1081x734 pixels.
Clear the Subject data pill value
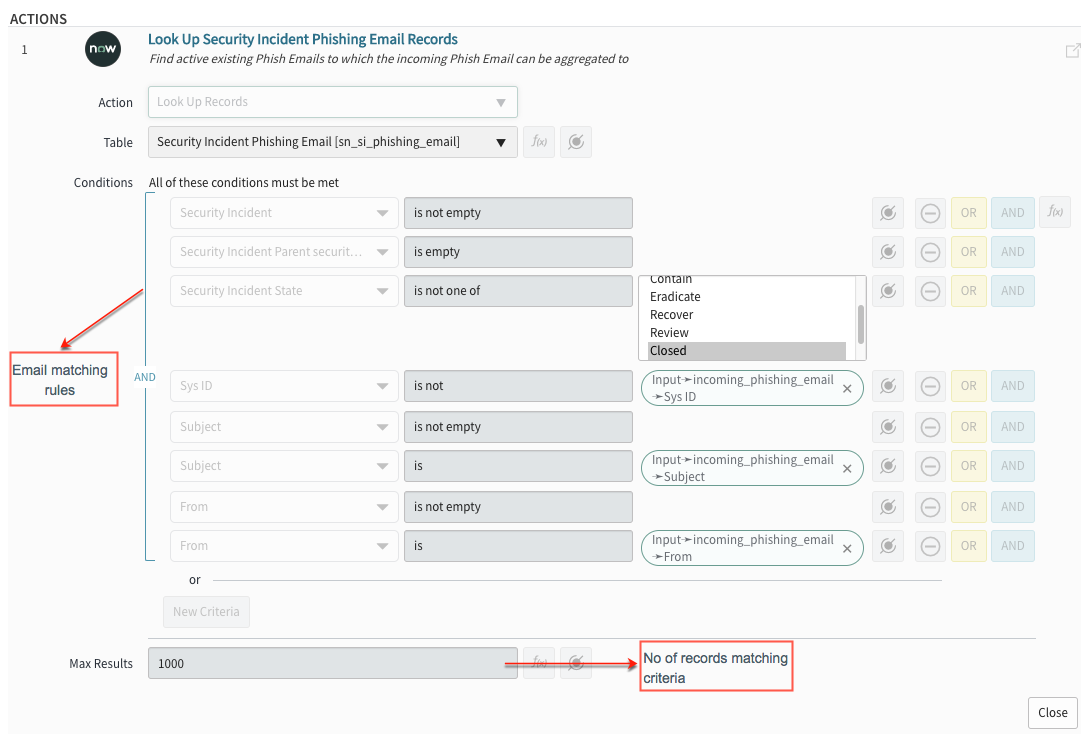pyautogui.click(x=847, y=469)
